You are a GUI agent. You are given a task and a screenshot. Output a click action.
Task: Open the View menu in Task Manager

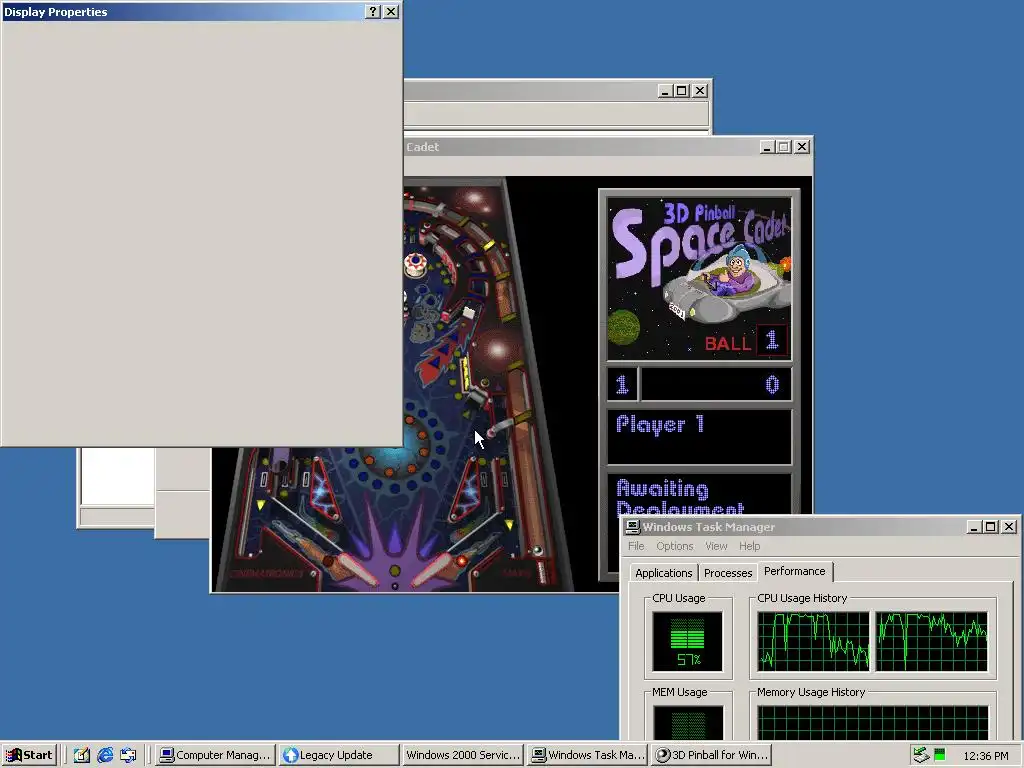[716, 546]
